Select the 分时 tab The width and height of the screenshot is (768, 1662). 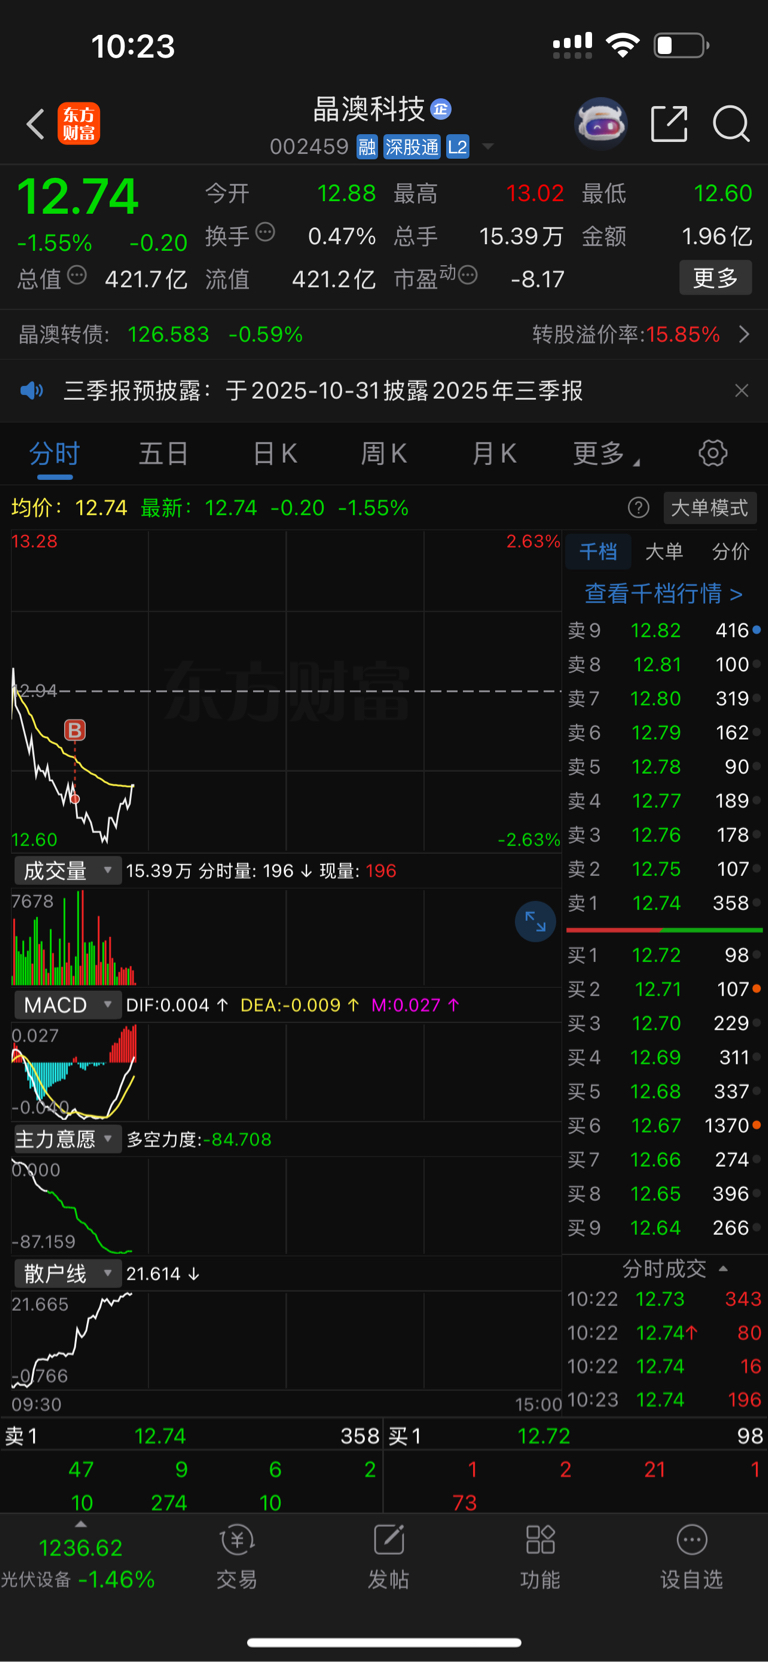(x=54, y=454)
